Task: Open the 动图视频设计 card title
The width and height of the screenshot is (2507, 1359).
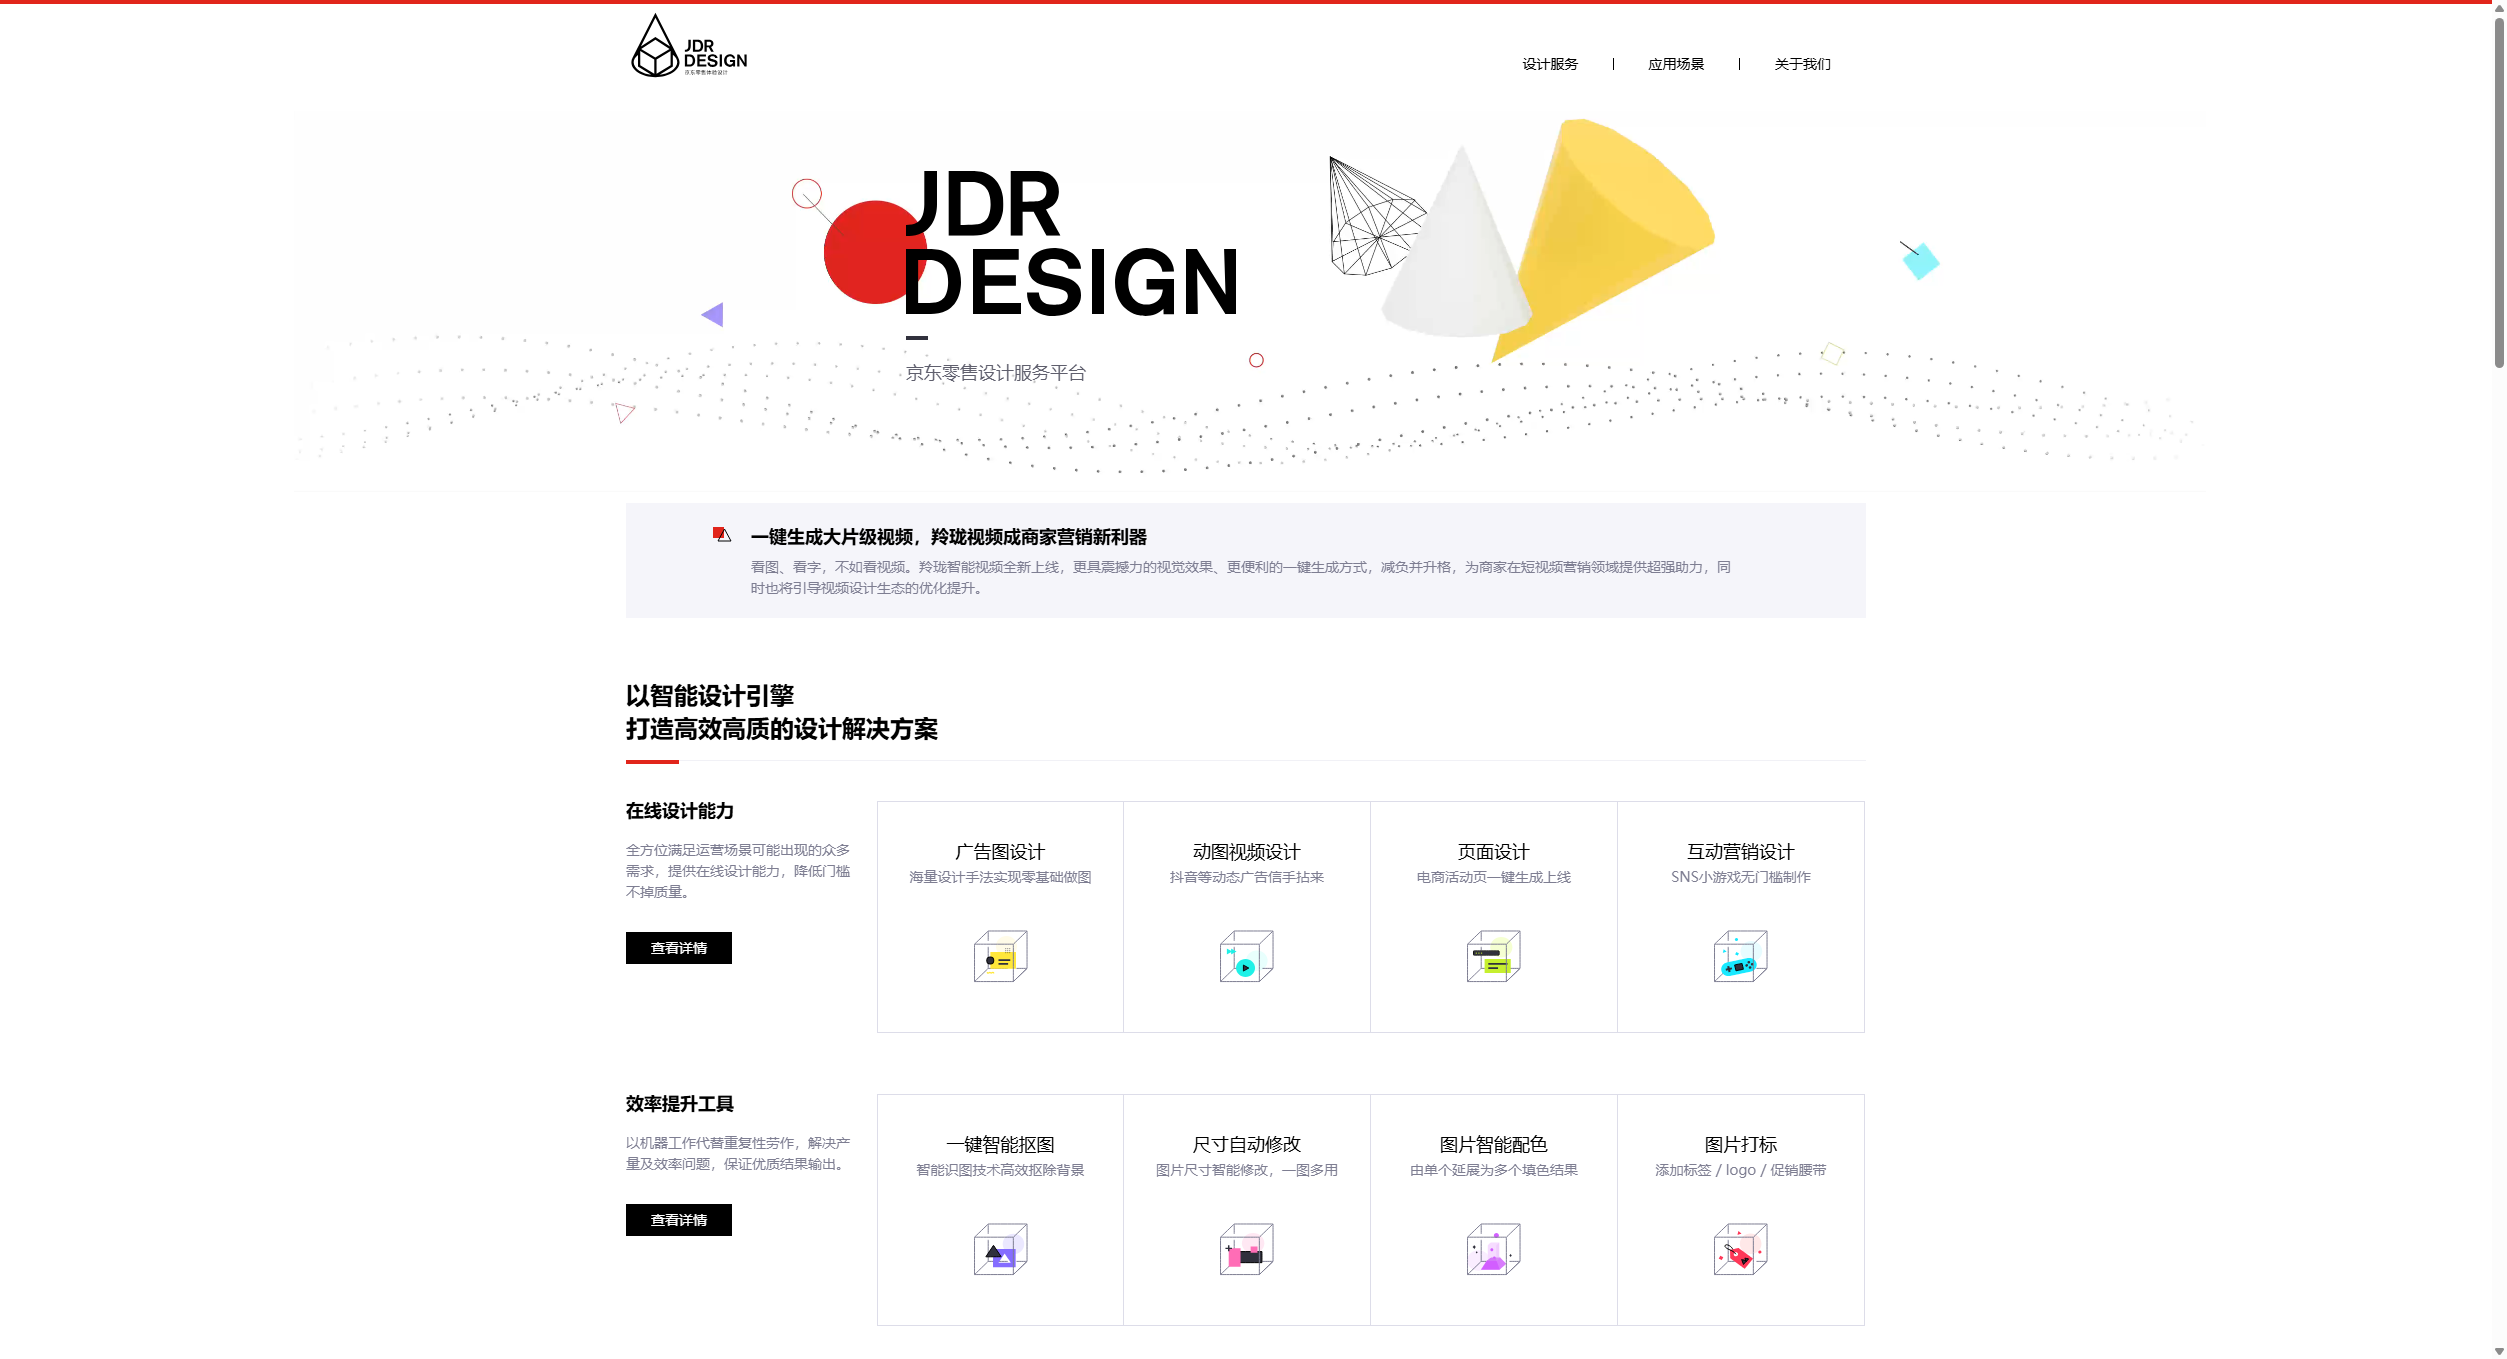Action: tap(1246, 852)
